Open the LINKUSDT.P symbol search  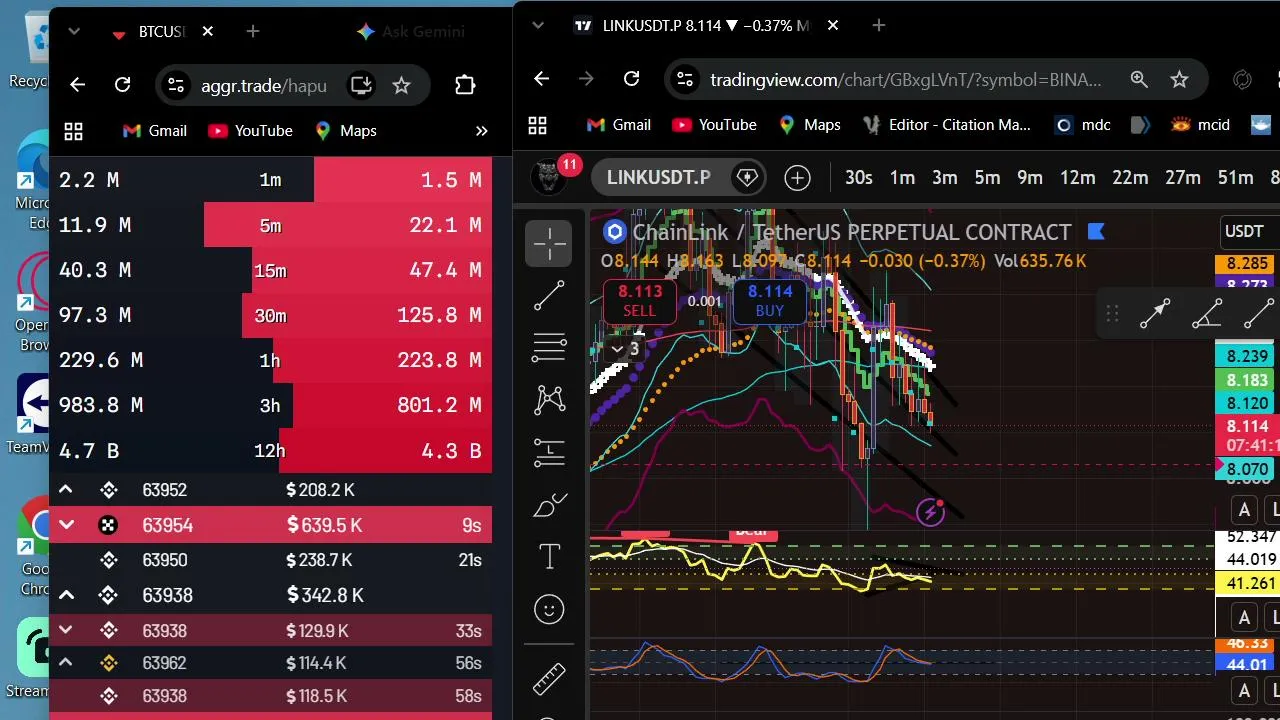click(658, 178)
